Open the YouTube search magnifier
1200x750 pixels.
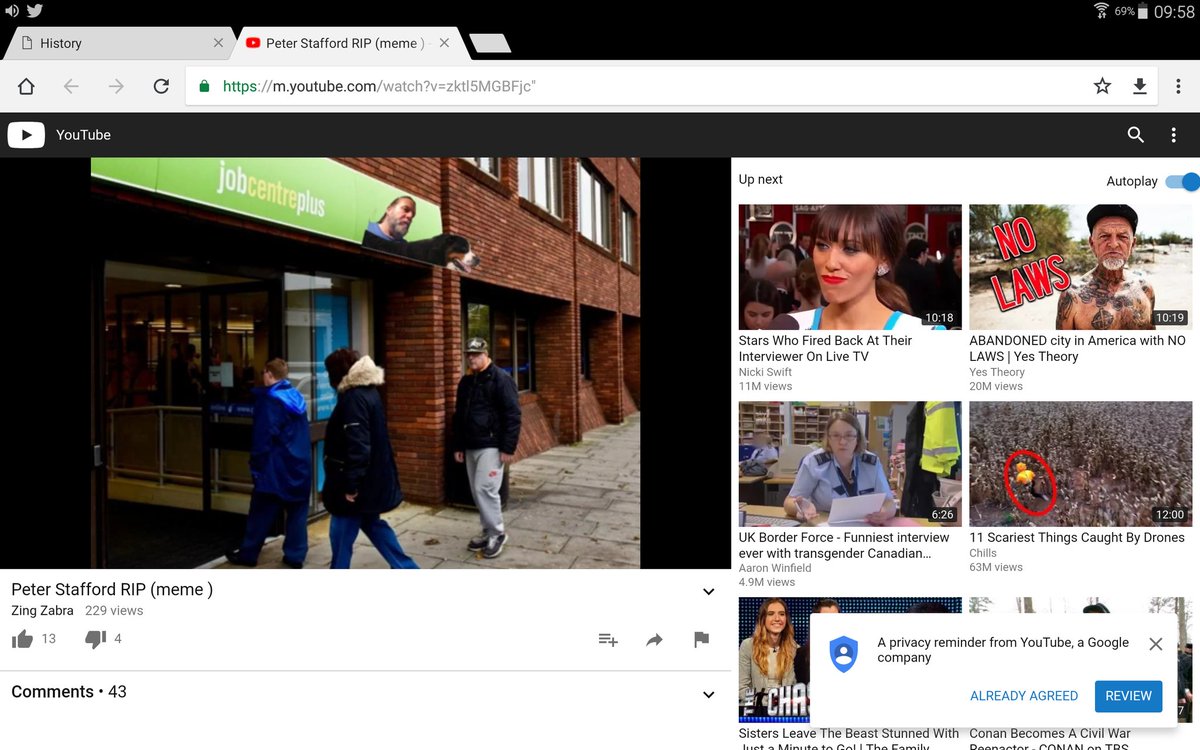[x=1135, y=135]
